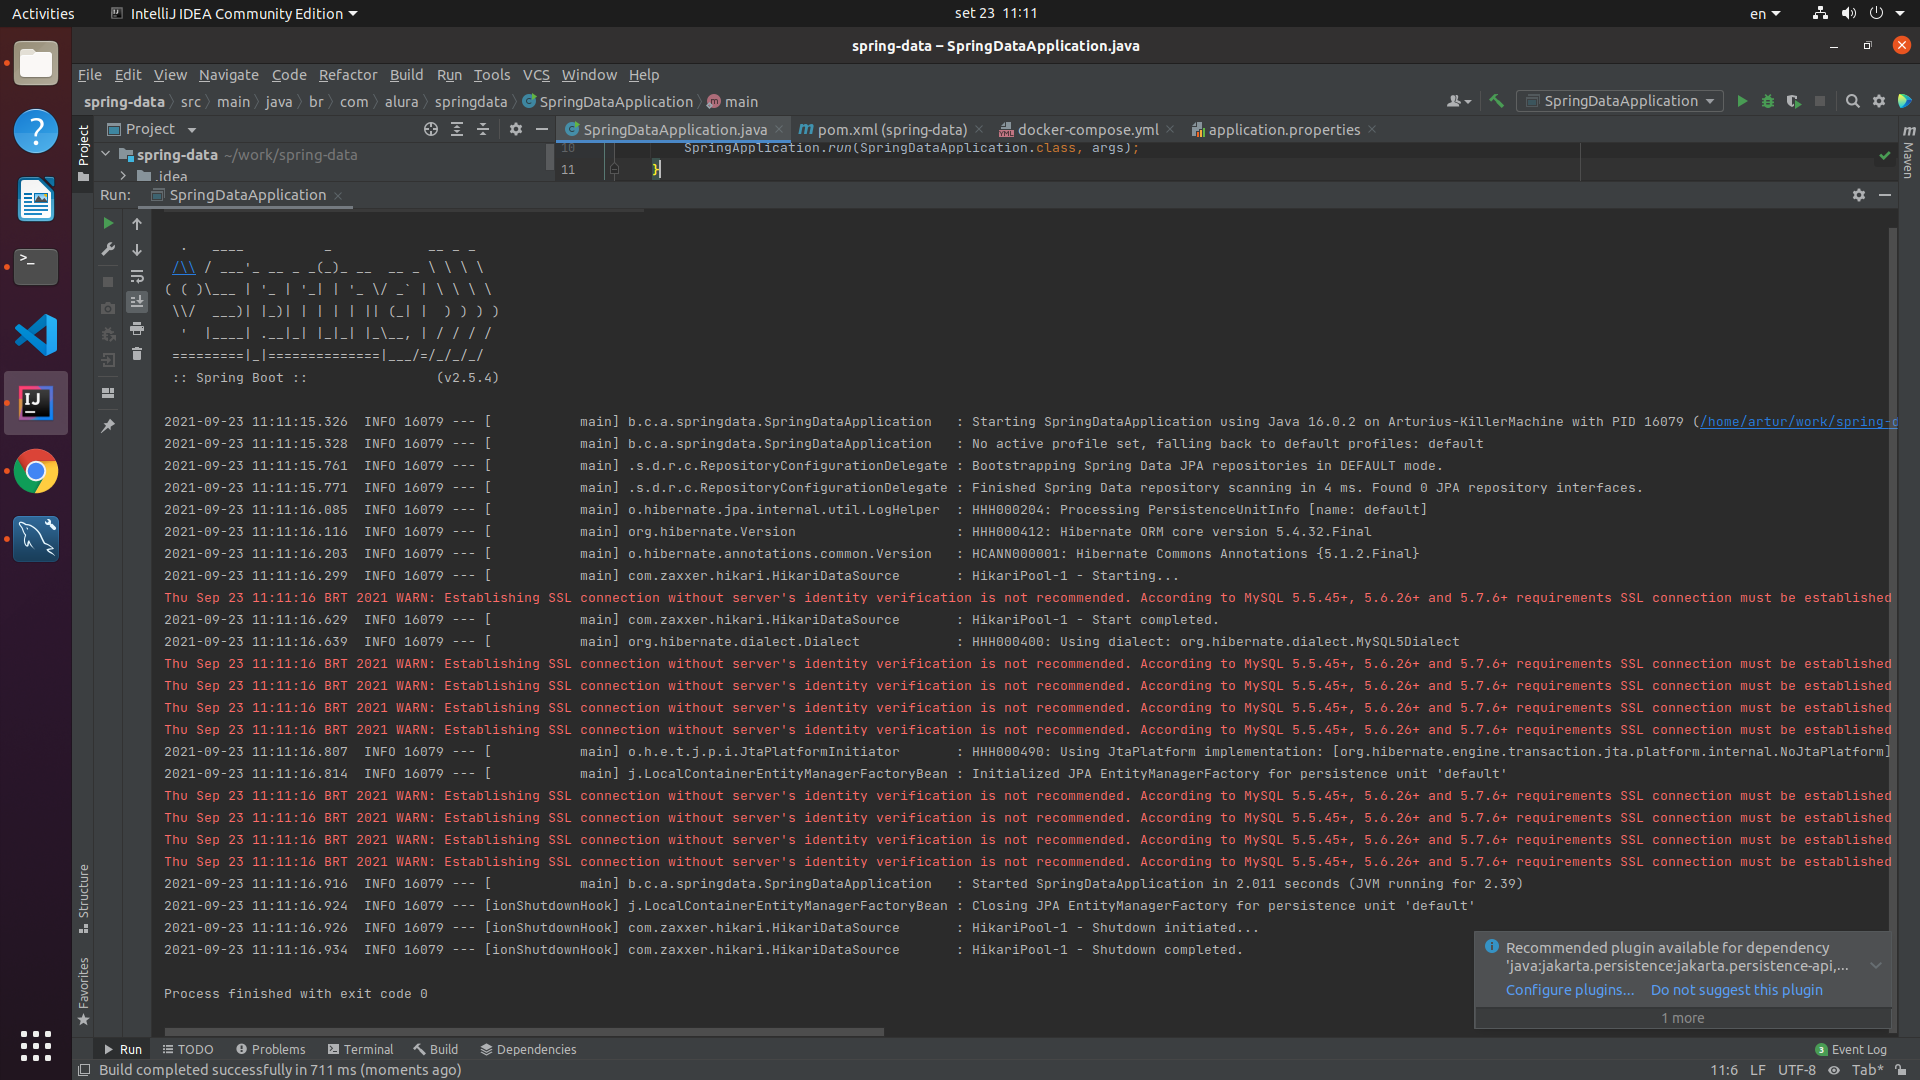1920x1080 pixels.
Task: Click the 11:6 line position indicator
Action: [x=1724, y=1070]
